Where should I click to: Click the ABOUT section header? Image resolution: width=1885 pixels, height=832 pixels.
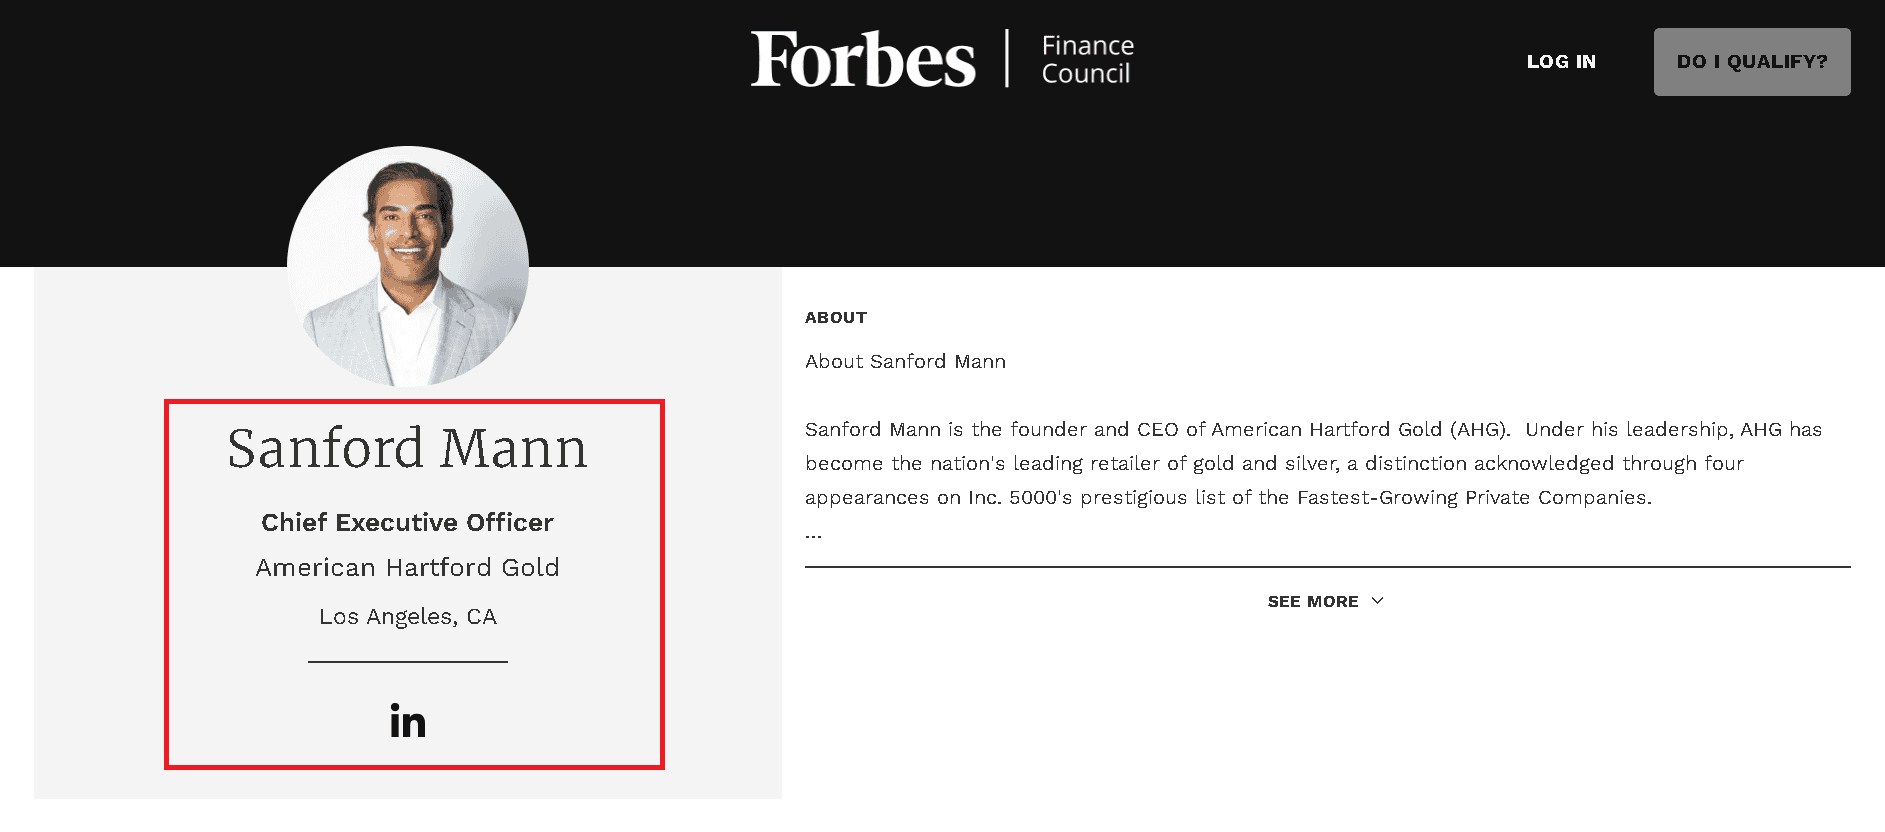[835, 317]
